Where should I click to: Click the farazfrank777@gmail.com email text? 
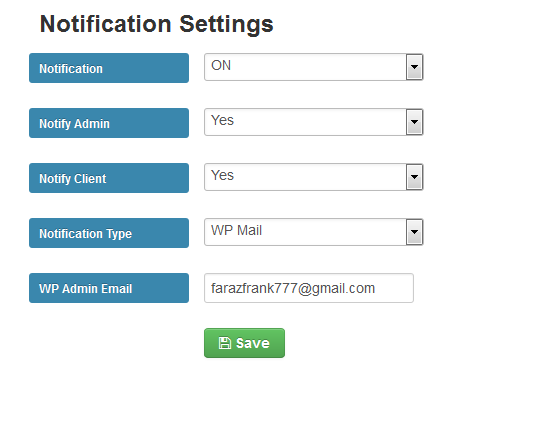[293, 288]
